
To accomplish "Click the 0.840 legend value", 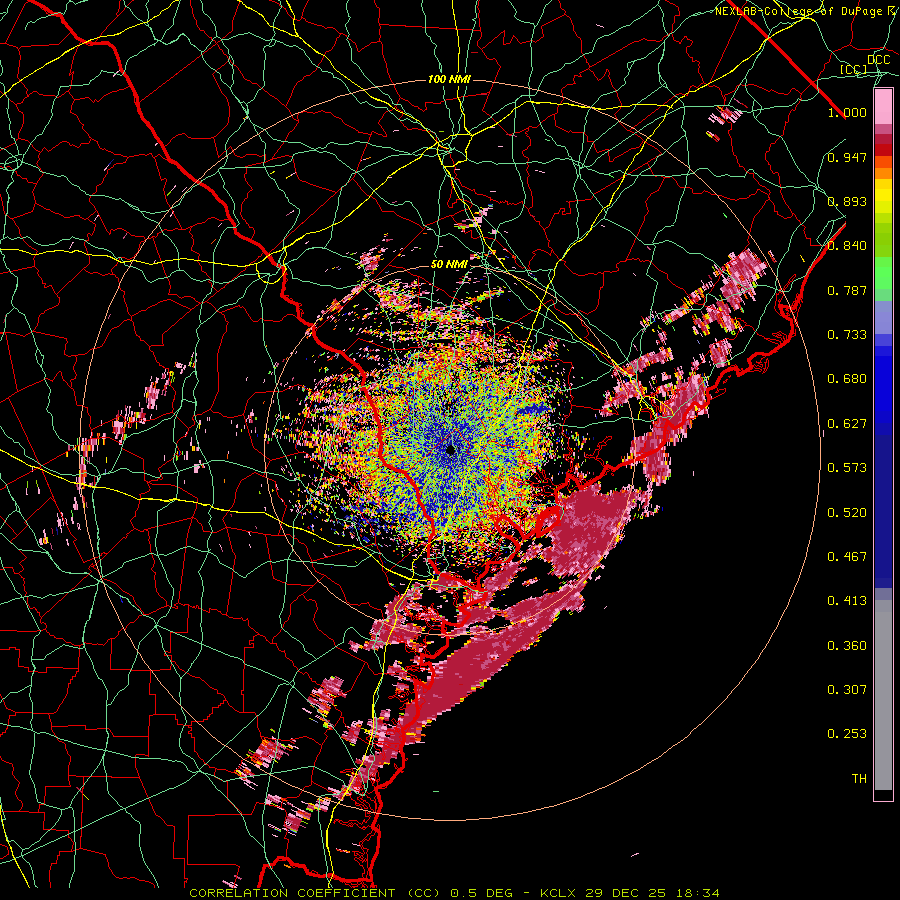I will (847, 246).
